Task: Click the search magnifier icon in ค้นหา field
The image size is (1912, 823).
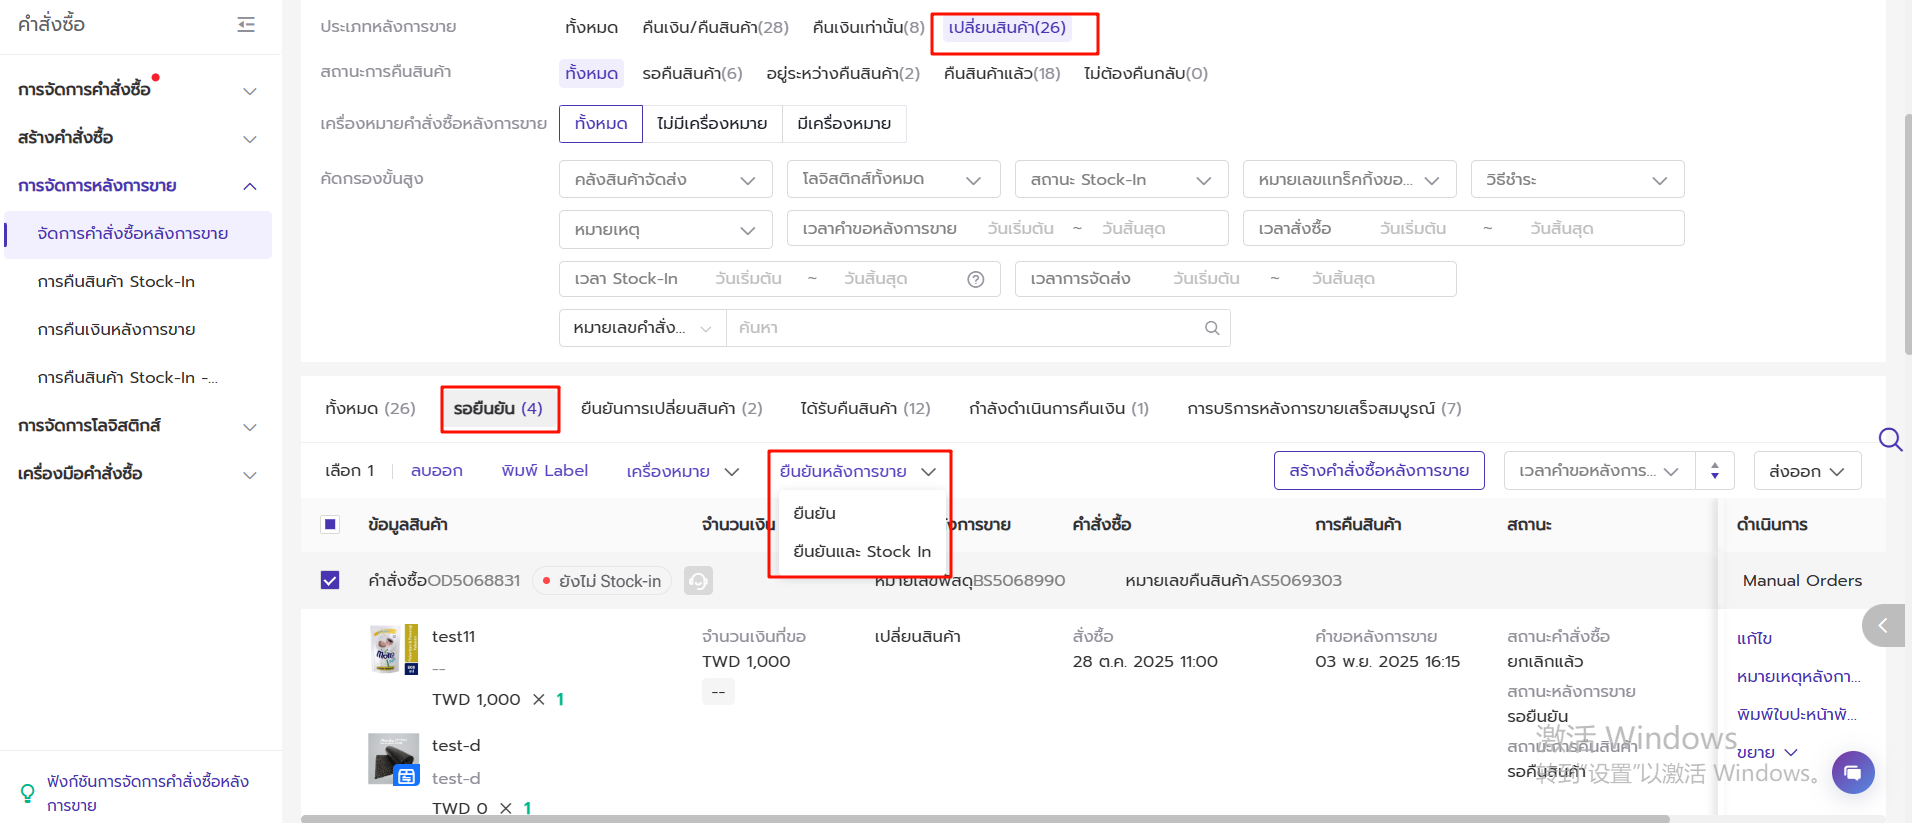Action: pos(1211,328)
